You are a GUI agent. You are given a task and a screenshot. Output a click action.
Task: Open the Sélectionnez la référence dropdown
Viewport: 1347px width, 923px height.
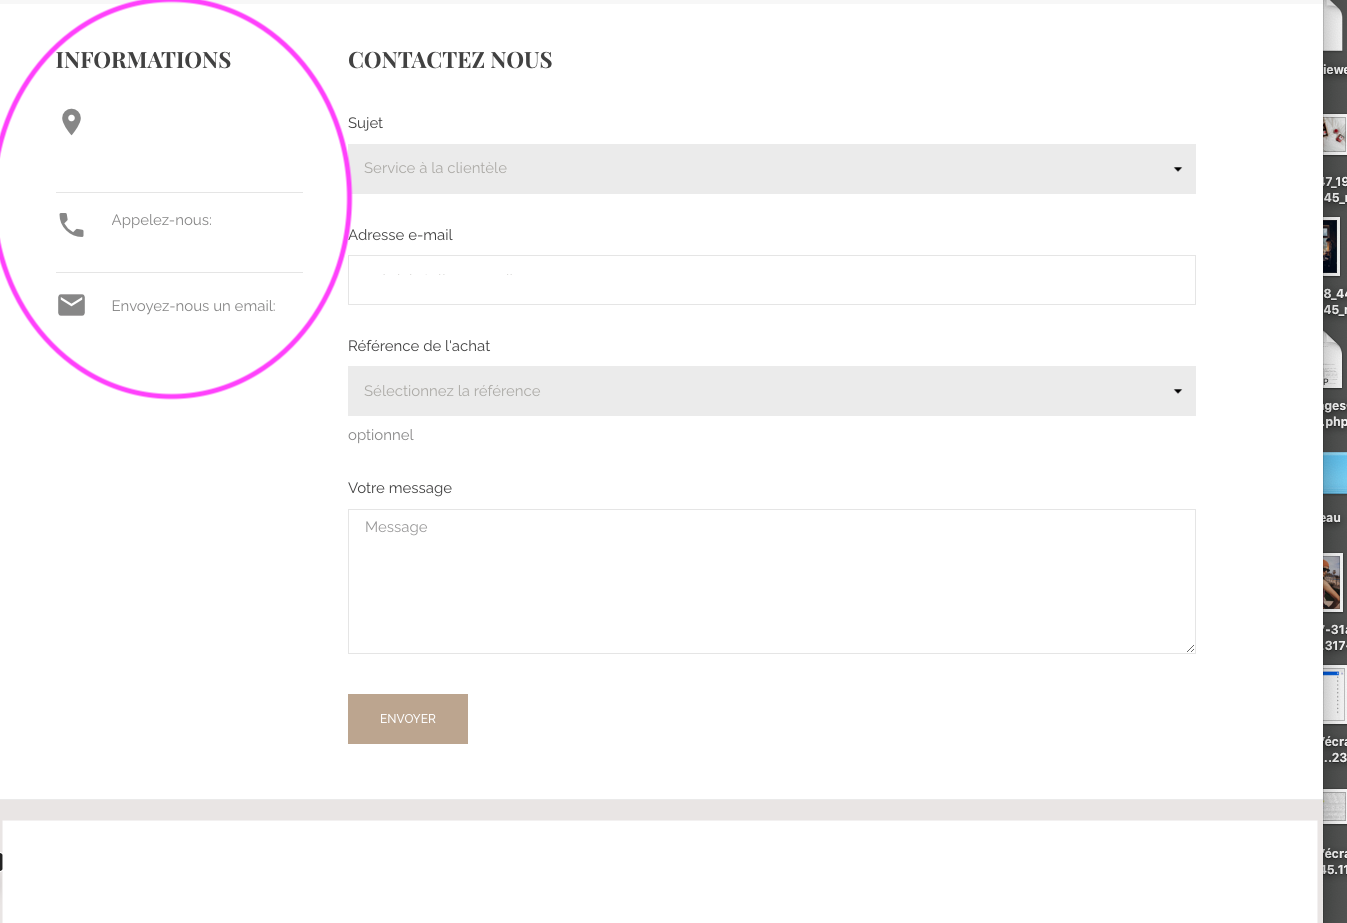pos(771,391)
